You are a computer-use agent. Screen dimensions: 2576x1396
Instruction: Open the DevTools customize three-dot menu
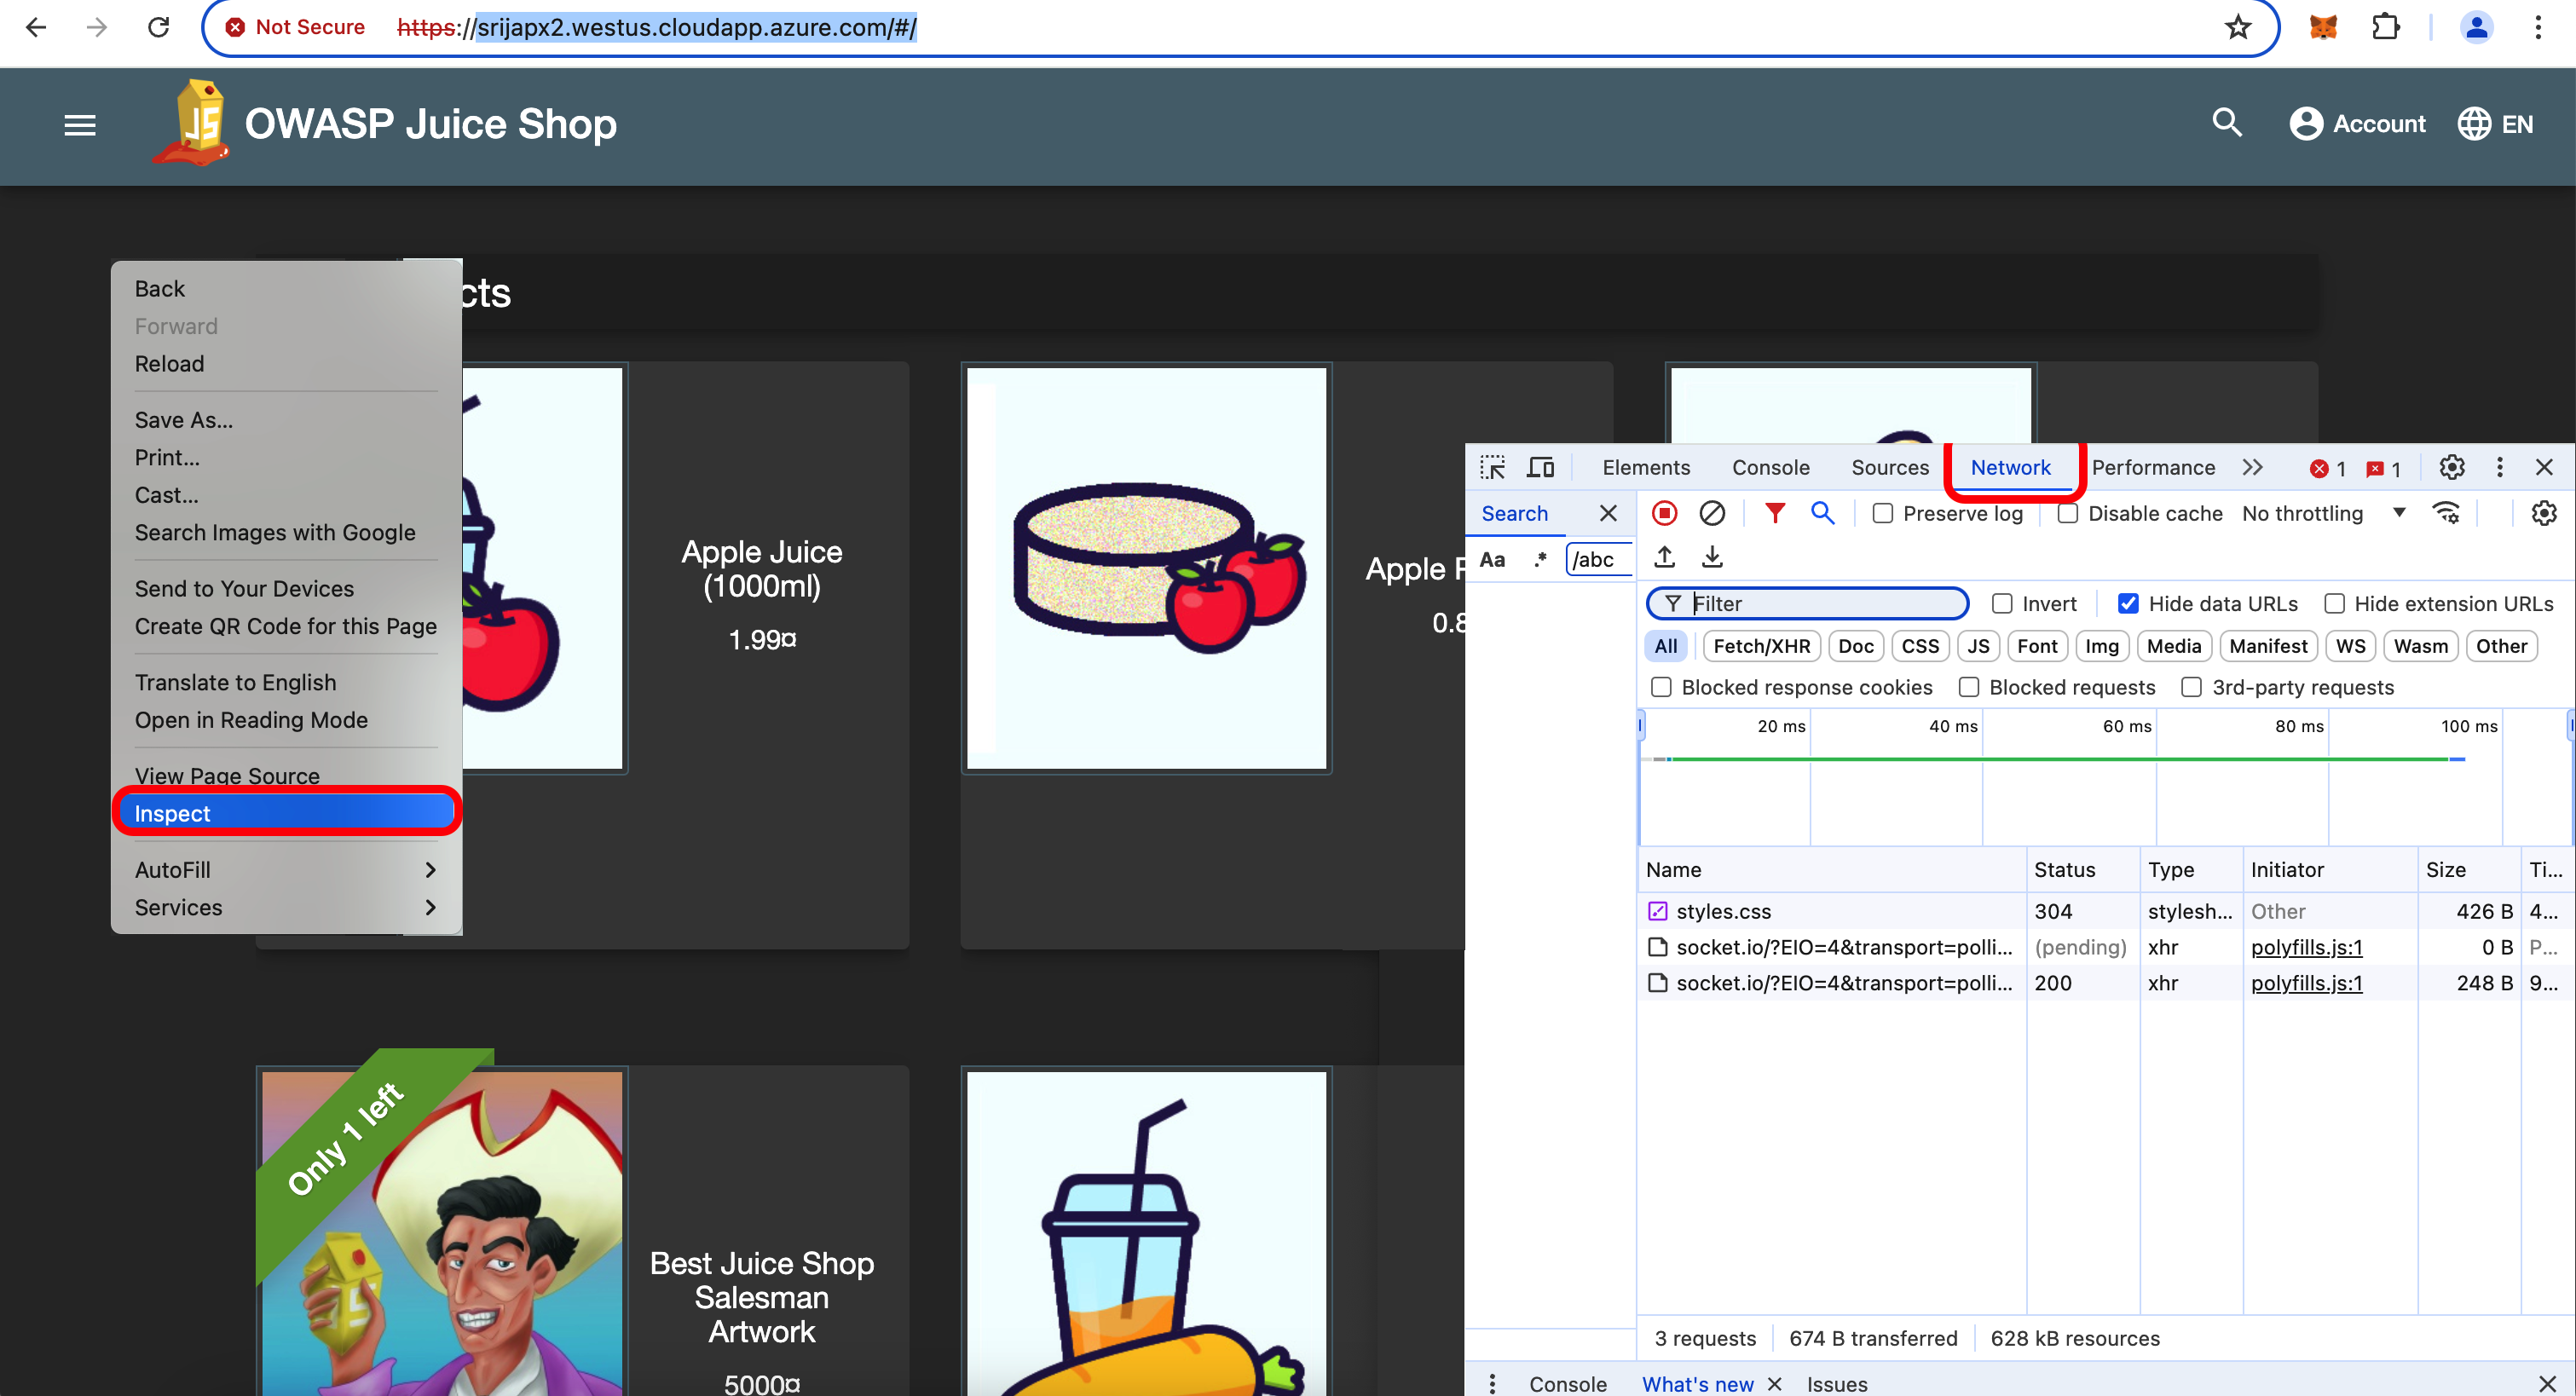point(2499,467)
